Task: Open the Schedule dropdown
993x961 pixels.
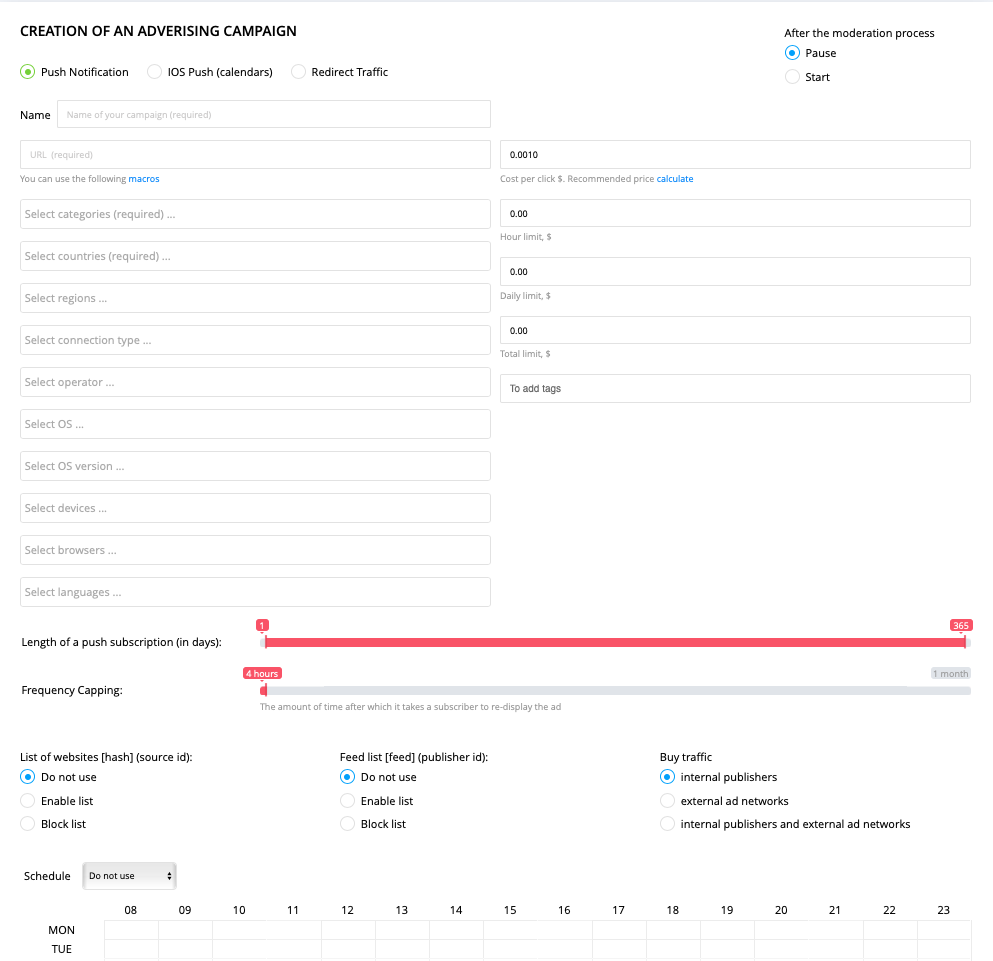Action: point(129,875)
